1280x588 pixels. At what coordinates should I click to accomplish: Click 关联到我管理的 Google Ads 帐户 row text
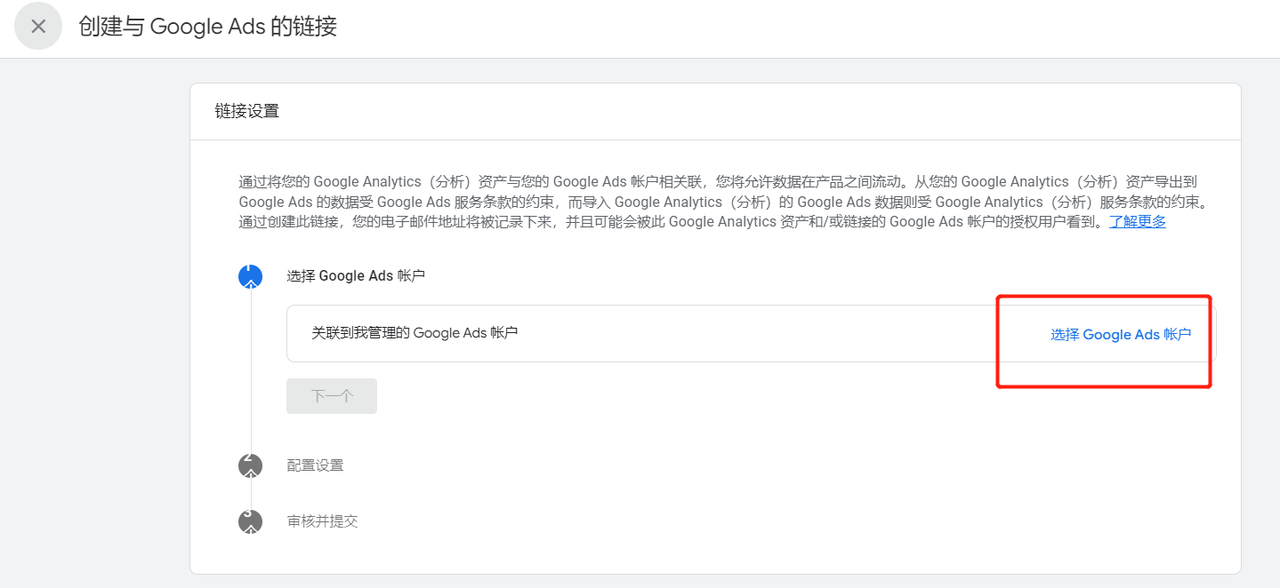click(x=415, y=333)
